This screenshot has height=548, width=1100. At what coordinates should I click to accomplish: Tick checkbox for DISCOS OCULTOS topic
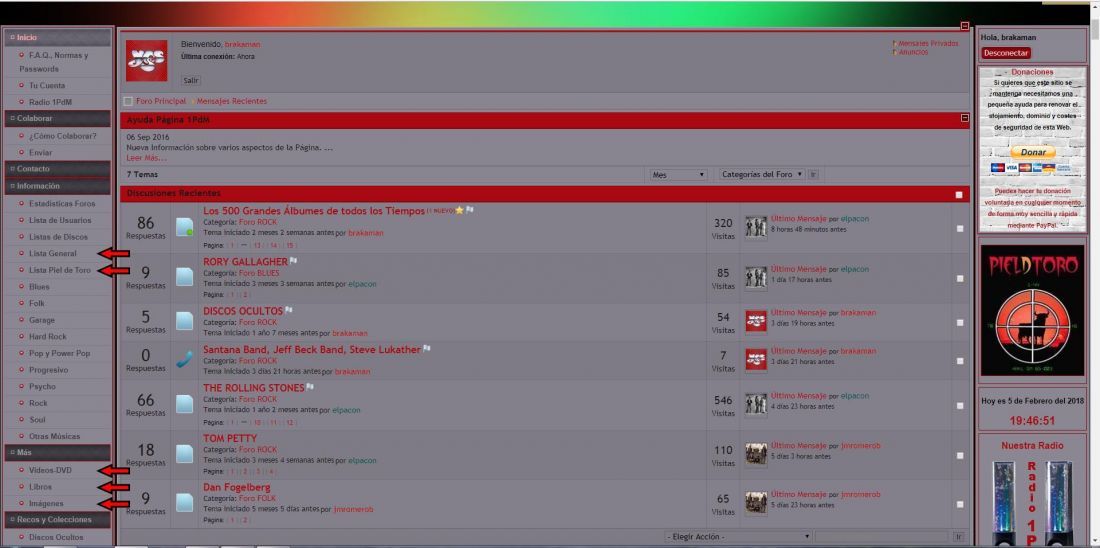(960, 323)
